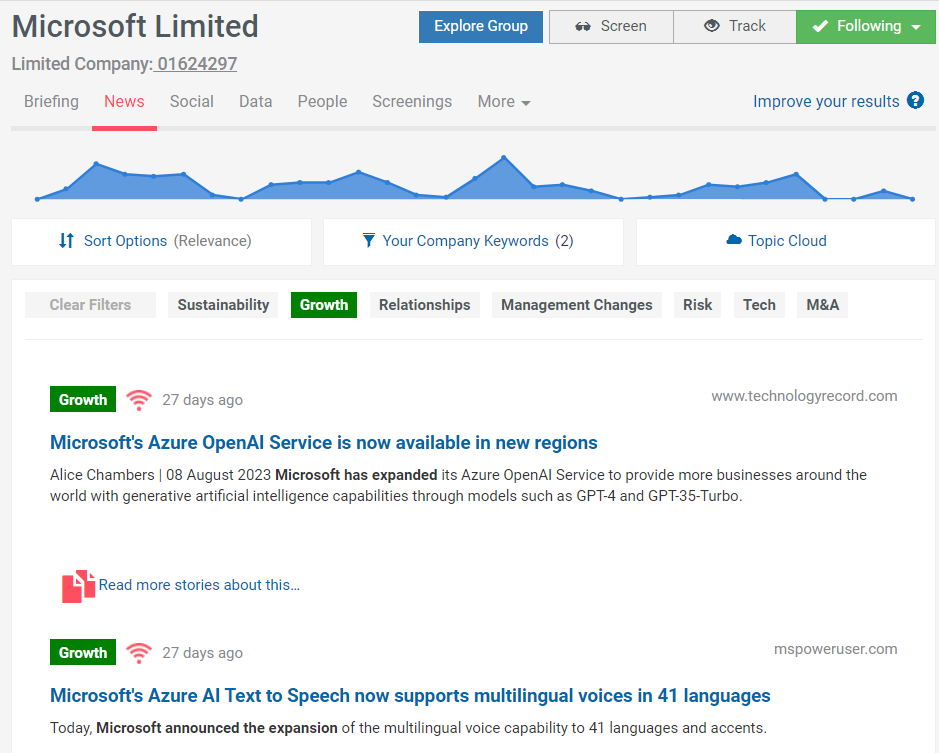
Task: Toggle the Tech filter
Action: pyautogui.click(x=759, y=305)
